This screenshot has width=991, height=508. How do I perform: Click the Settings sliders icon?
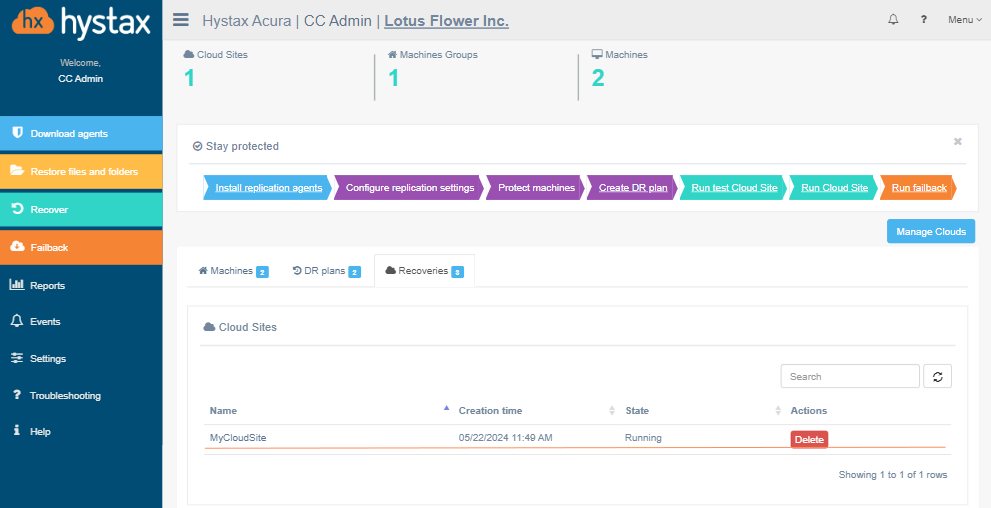point(17,358)
